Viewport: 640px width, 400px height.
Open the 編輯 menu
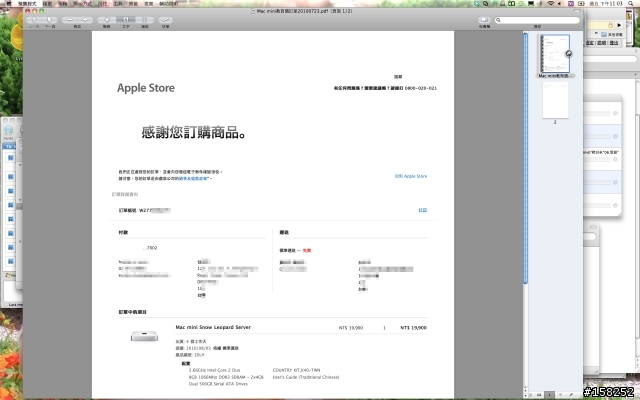click(62, 3)
